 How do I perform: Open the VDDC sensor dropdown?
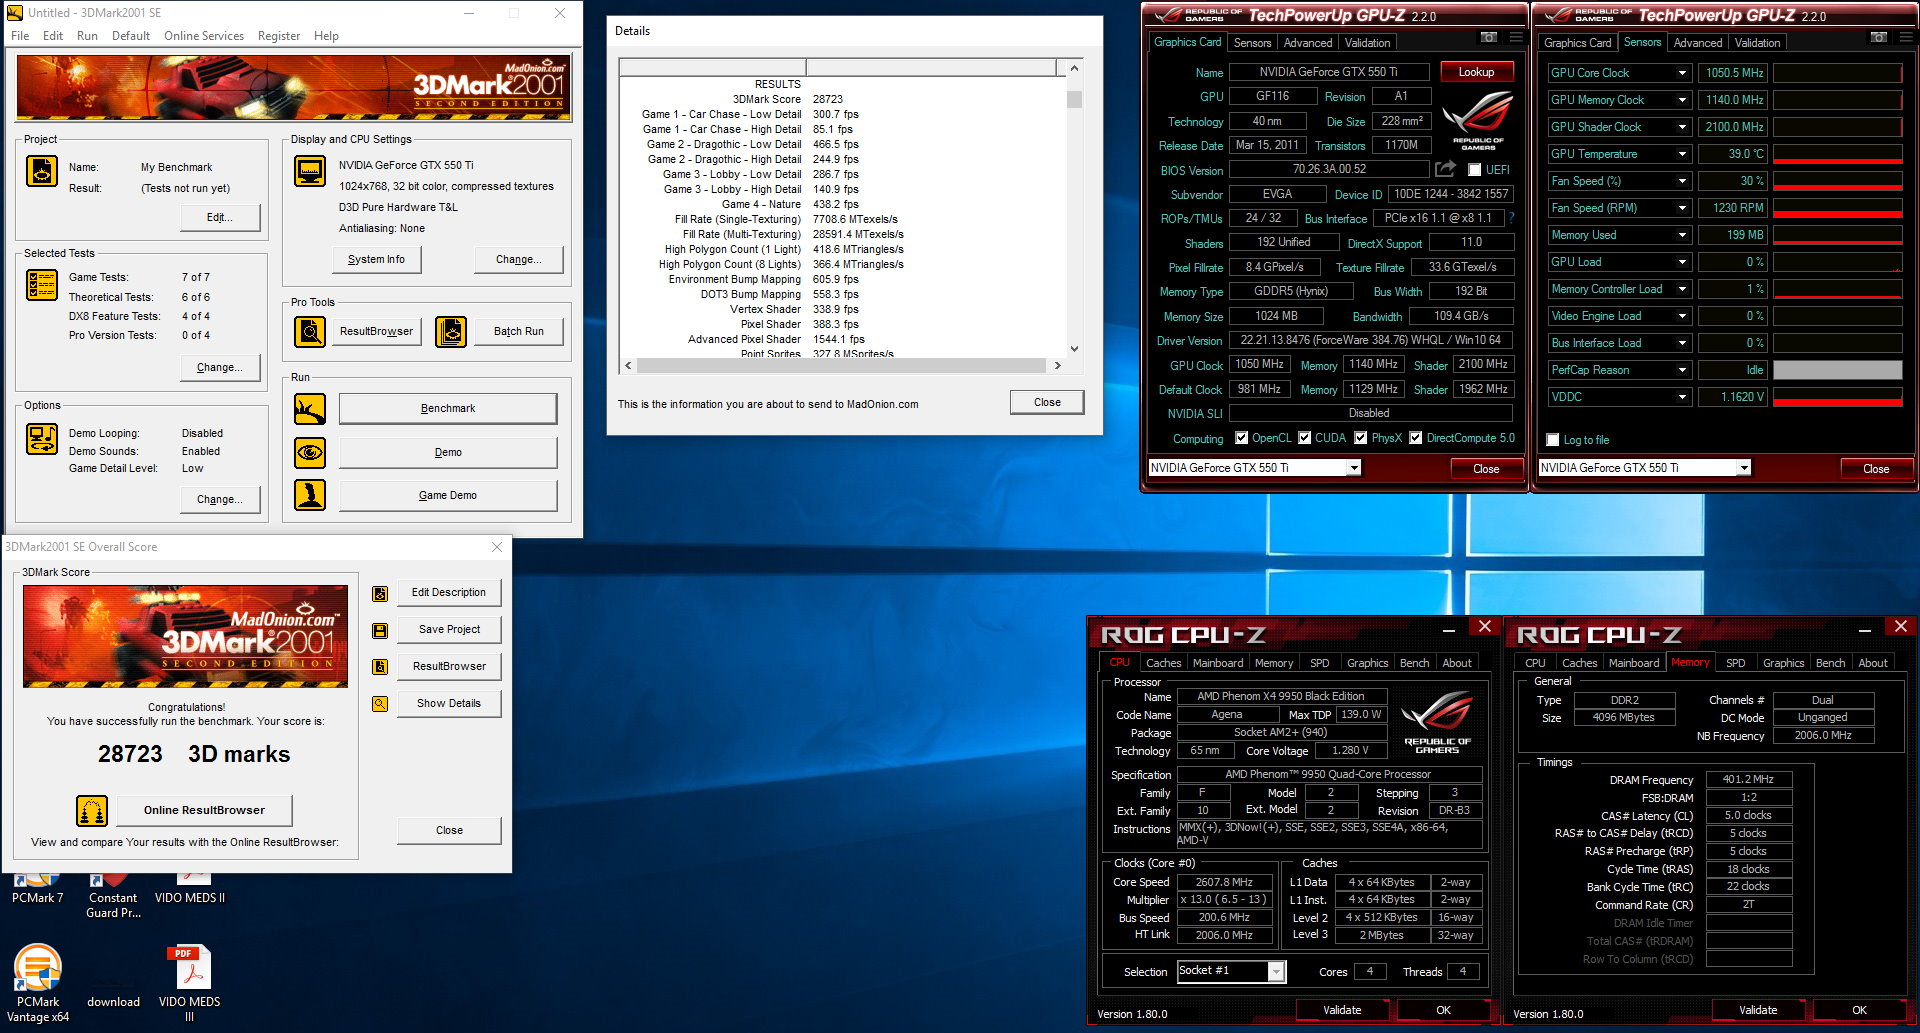pos(1683,397)
